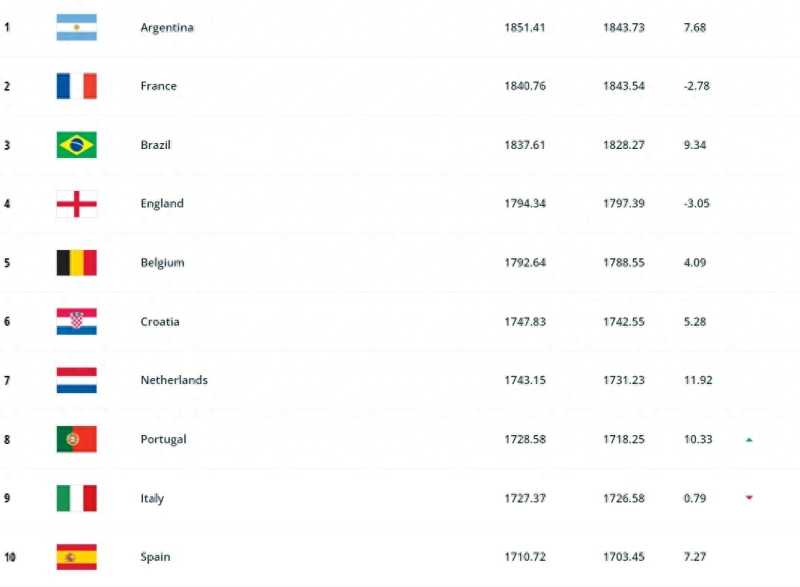Click England's previous points 1797.39
This screenshot has height=587, width=800.
click(623, 204)
